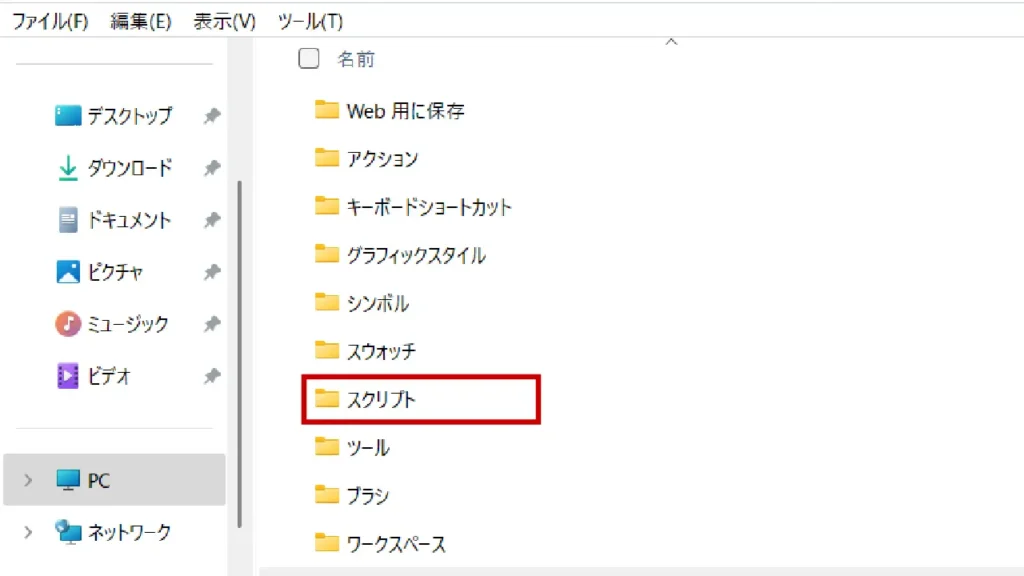Open the ファイル(F) menu

pyautogui.click(x=50, y=21)
